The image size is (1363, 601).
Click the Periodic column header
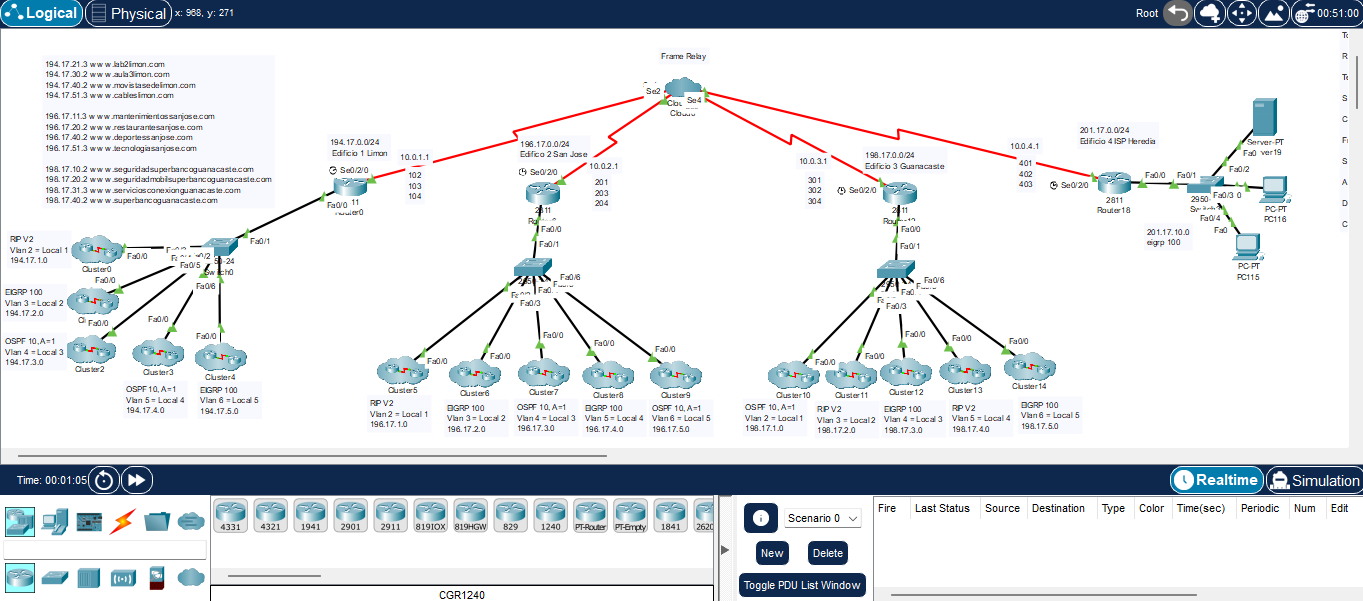1259,508
